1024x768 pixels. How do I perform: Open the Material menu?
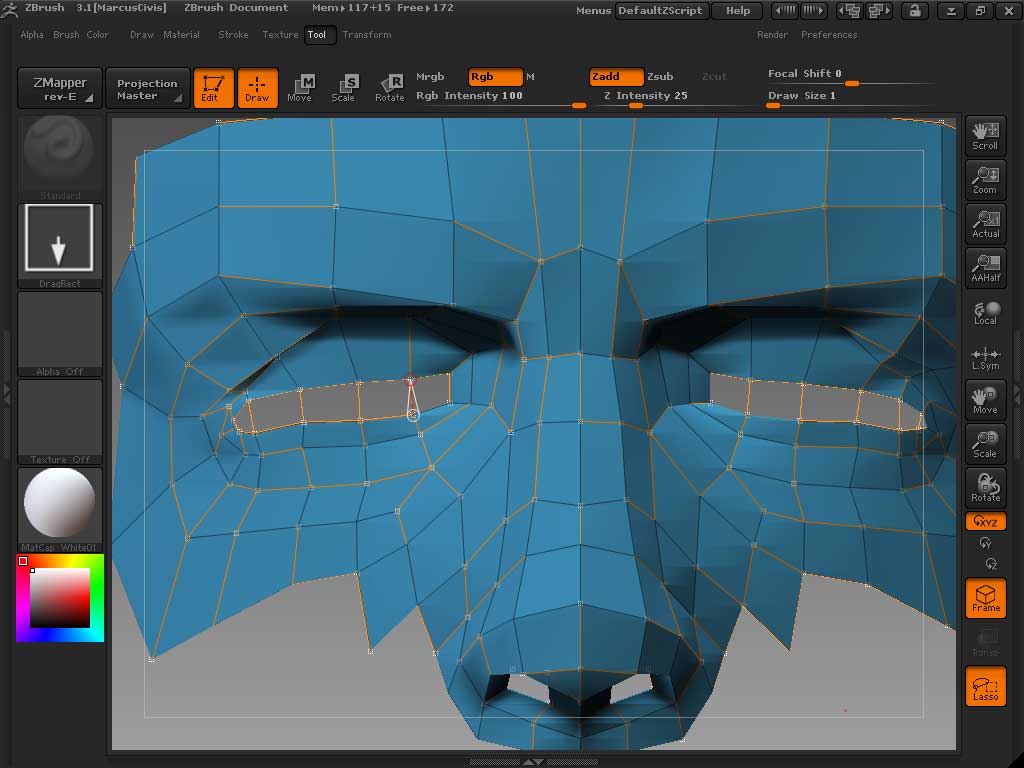click(x=182, y=35)
